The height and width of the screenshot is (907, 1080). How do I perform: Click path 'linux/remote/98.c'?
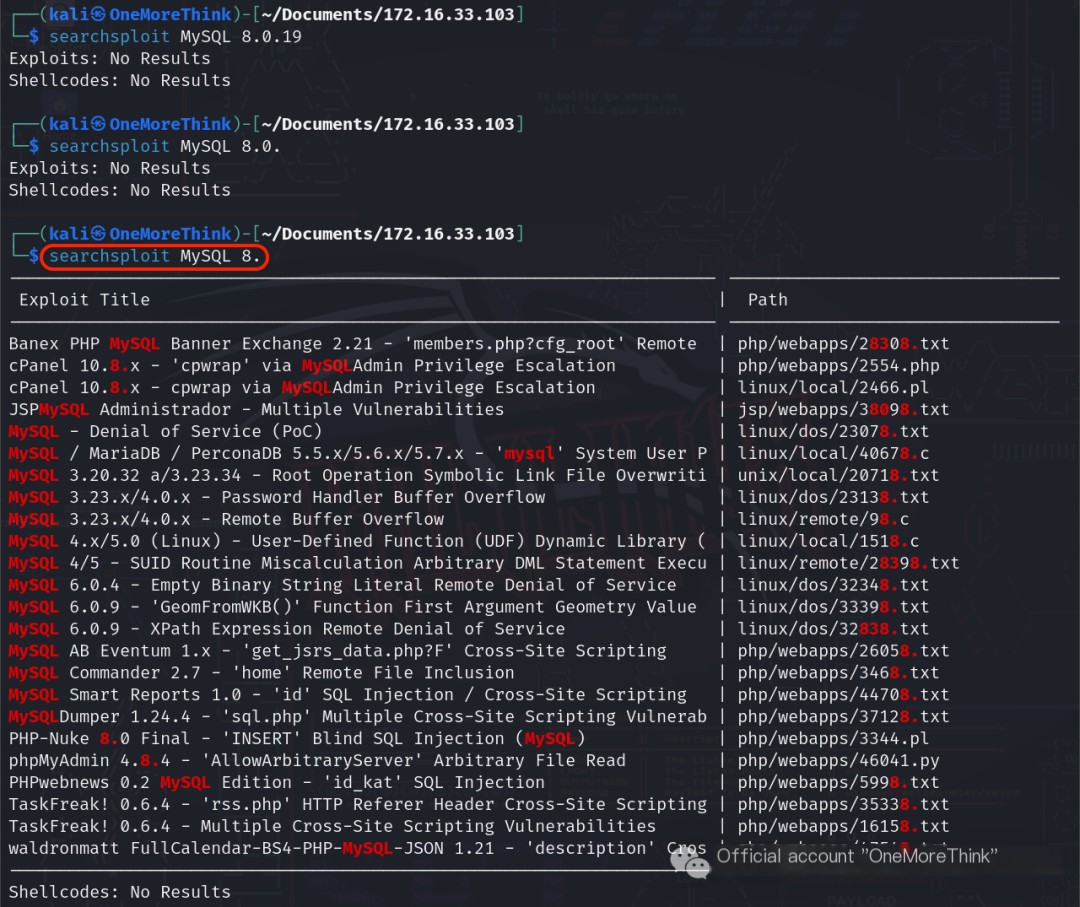point(823,520)
